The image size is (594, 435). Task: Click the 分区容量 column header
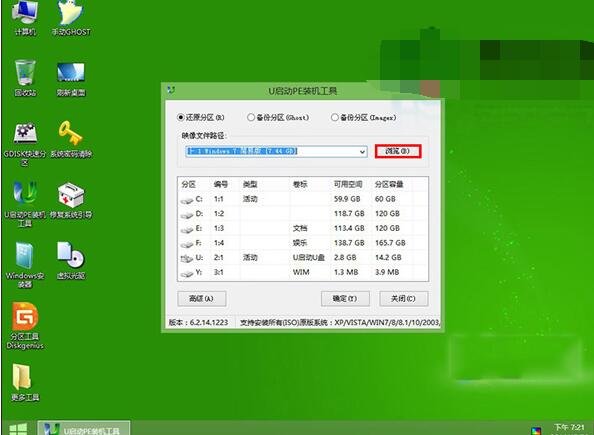coord(389,185)
